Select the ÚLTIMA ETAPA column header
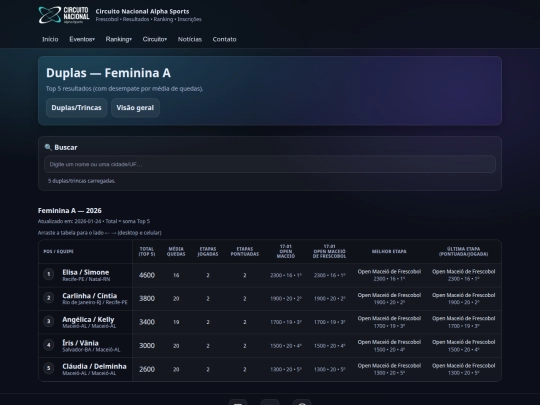 [464, 251]
